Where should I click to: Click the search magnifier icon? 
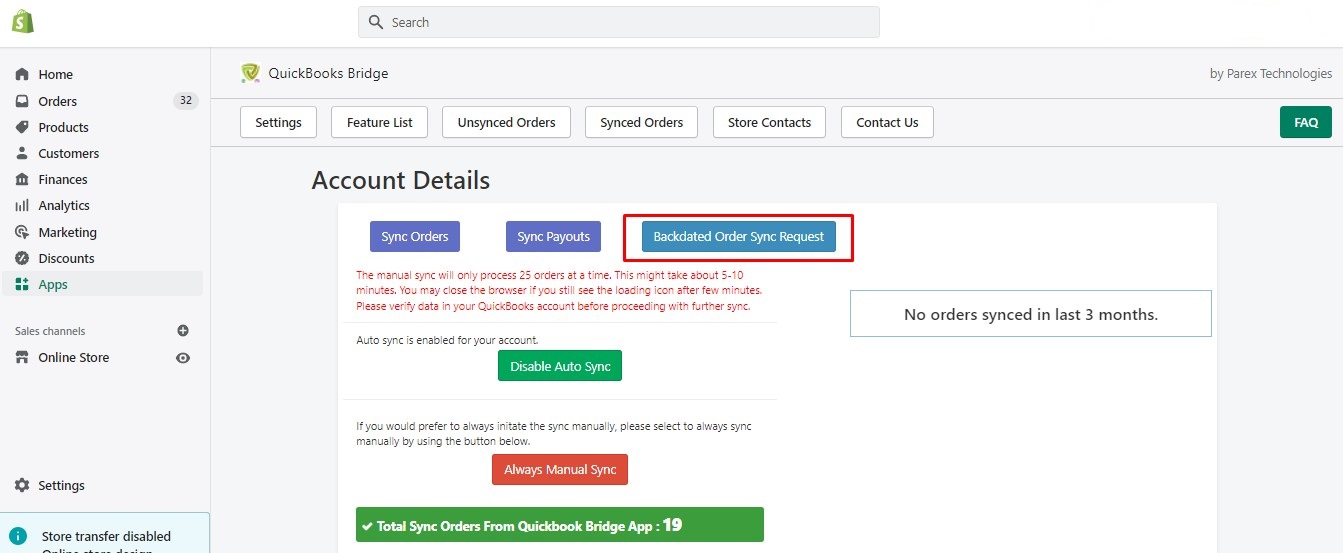coord(376,22)
